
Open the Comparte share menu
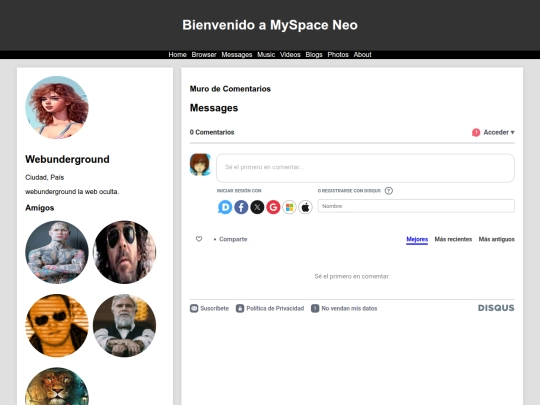(233, 239)
